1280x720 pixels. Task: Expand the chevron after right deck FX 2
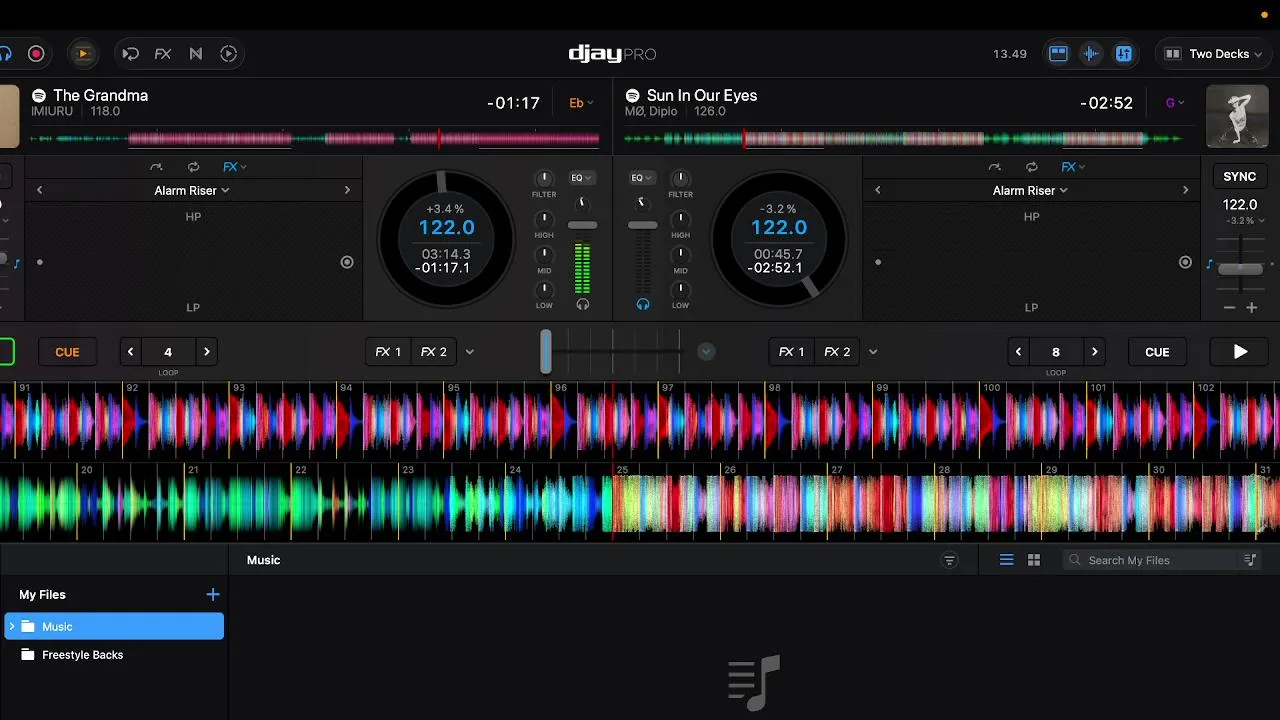873,352
